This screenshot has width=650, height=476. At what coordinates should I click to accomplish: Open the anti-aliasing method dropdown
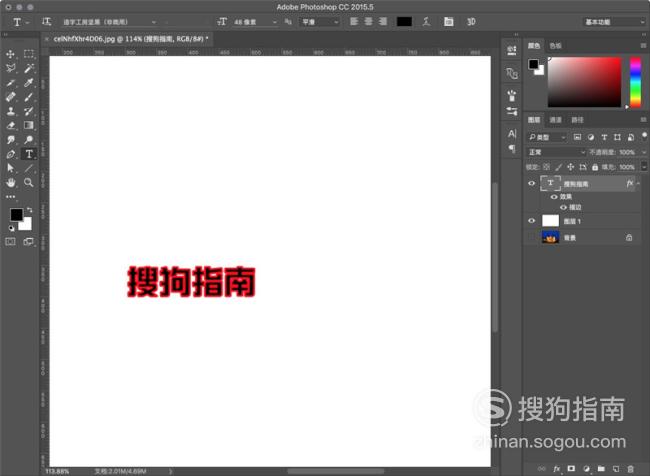(319, 22)
